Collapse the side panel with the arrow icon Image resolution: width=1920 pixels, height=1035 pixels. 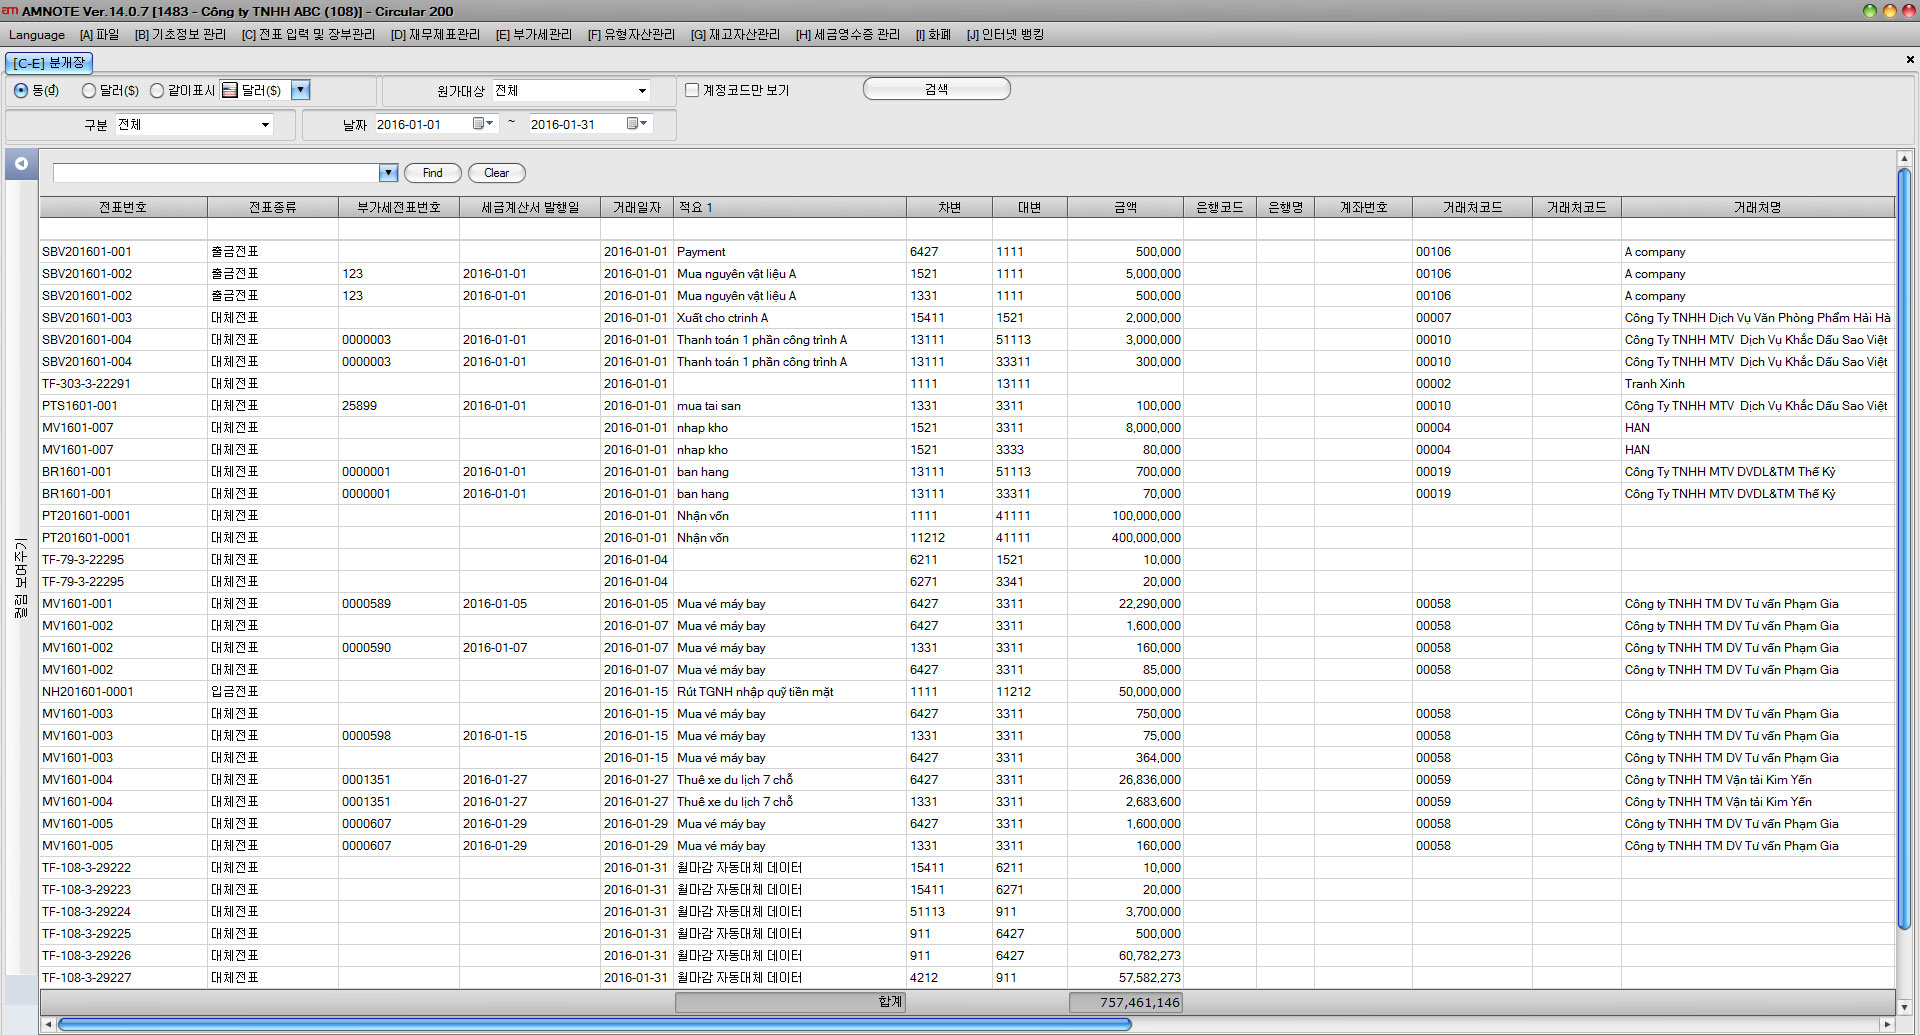(x=21, y=164)
